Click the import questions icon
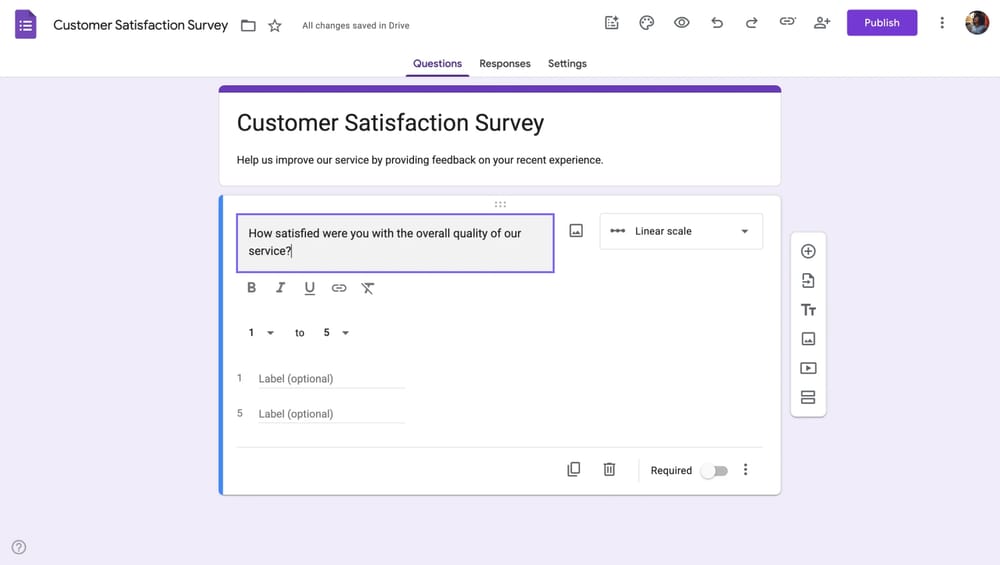 point(808,281)
